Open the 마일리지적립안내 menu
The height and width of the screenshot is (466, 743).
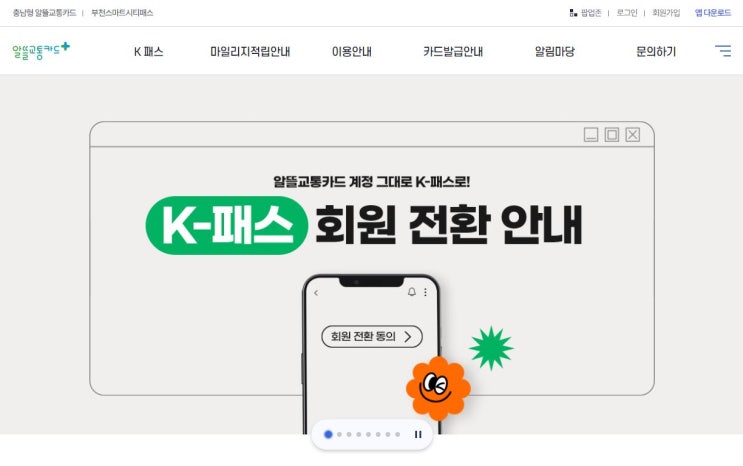click(250, 51)
